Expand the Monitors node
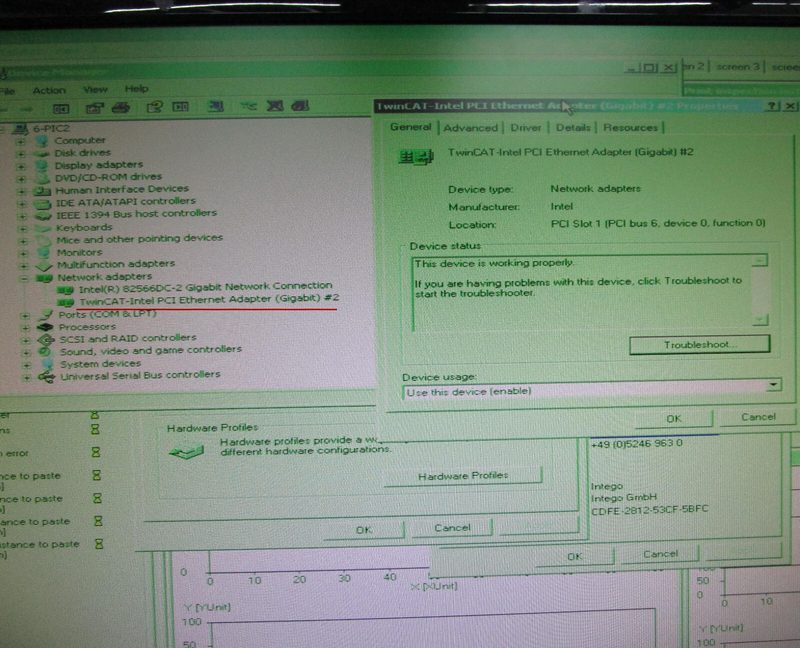800x648 pixels. [23, 253]
